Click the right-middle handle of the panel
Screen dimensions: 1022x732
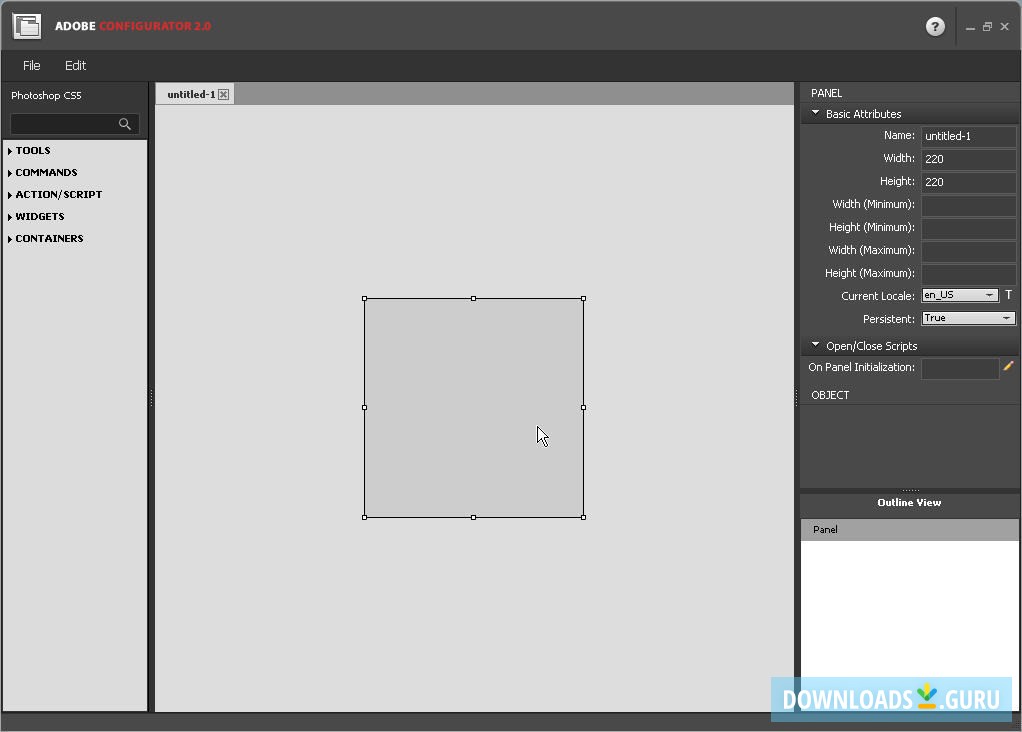click(583, 408)
